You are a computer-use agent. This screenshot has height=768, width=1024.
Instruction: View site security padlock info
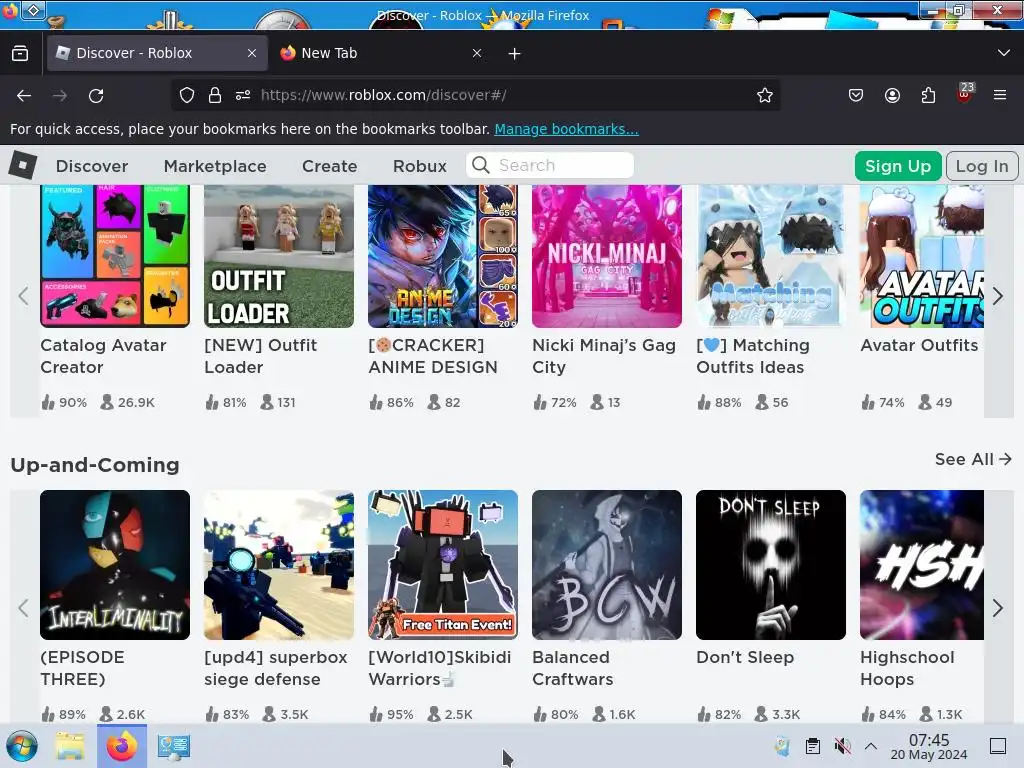[215, 95]
